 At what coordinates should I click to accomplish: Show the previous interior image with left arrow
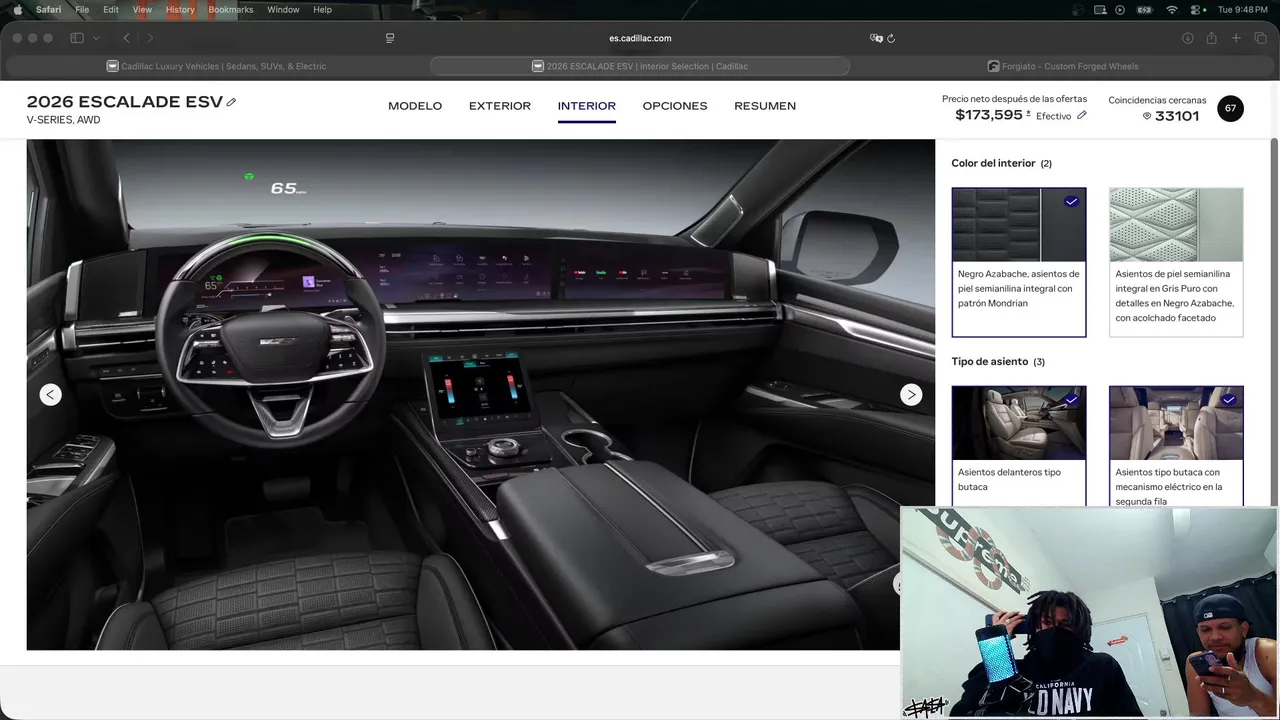click(x=51, y=395)
